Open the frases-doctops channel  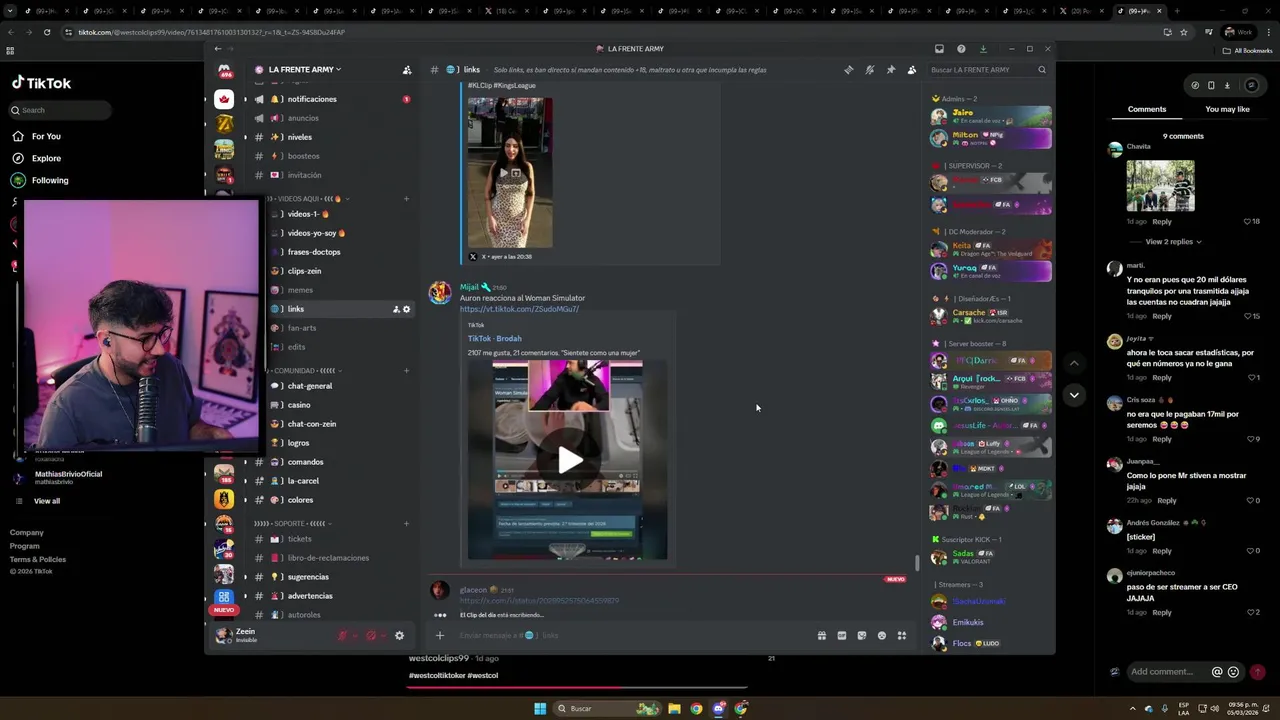314,252
